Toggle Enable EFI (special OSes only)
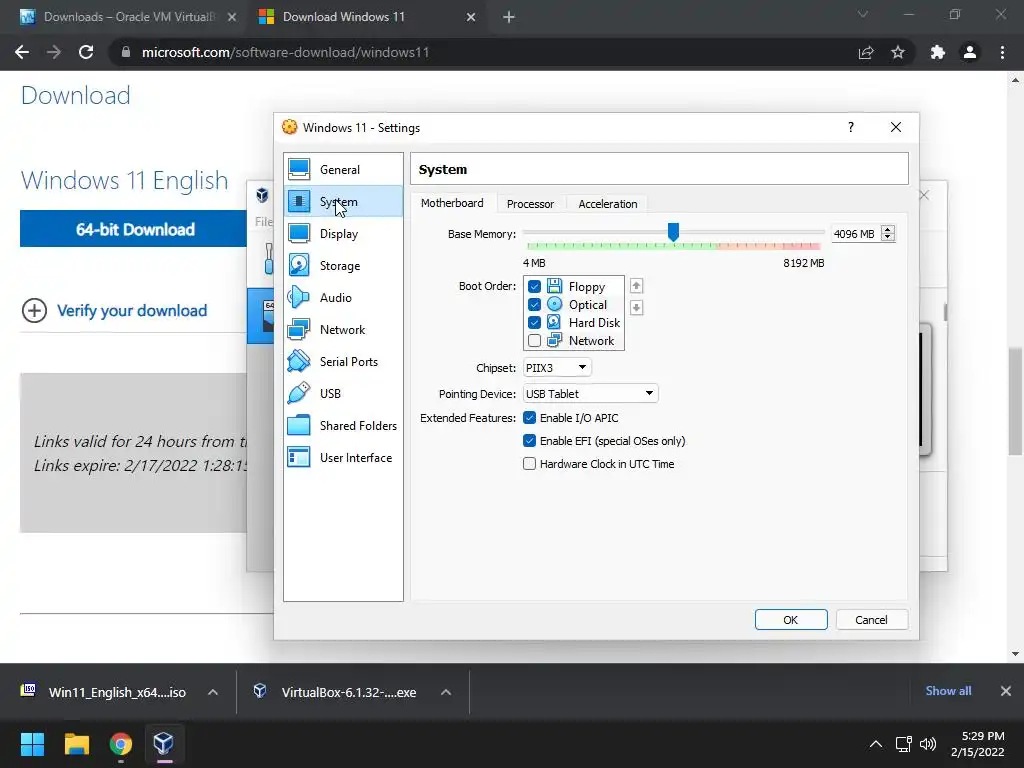Image resolution: width=1024 pixels, height=768 pixels. coord(530,441)
